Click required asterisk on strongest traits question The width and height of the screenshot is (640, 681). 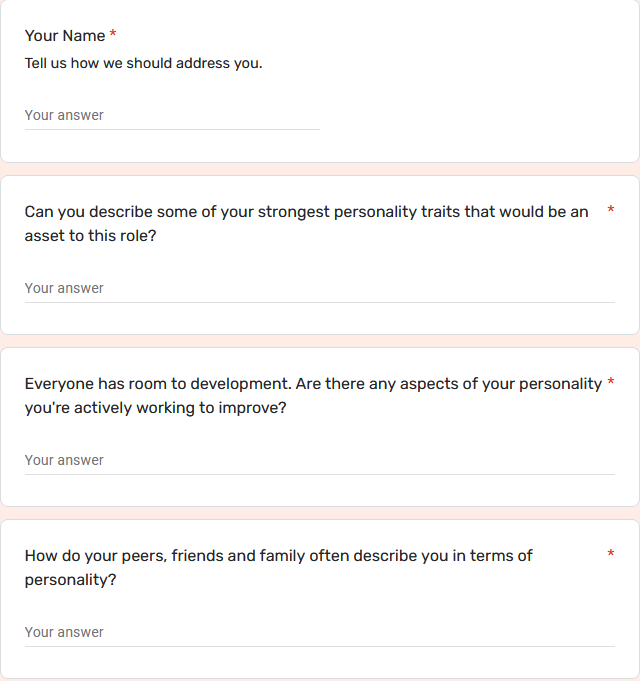(x=610, y=210)
